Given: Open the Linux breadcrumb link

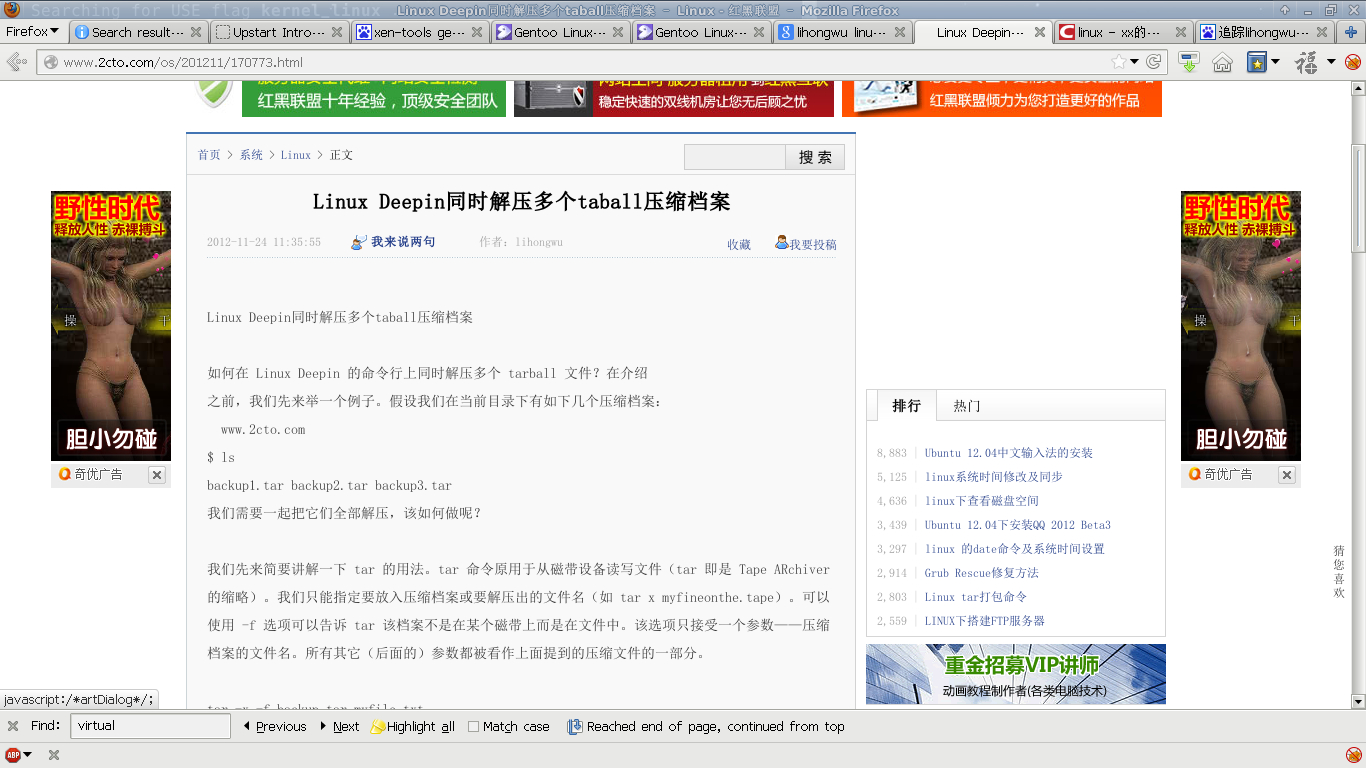Looking at the screenshot, I should click(x=296, y=155).
